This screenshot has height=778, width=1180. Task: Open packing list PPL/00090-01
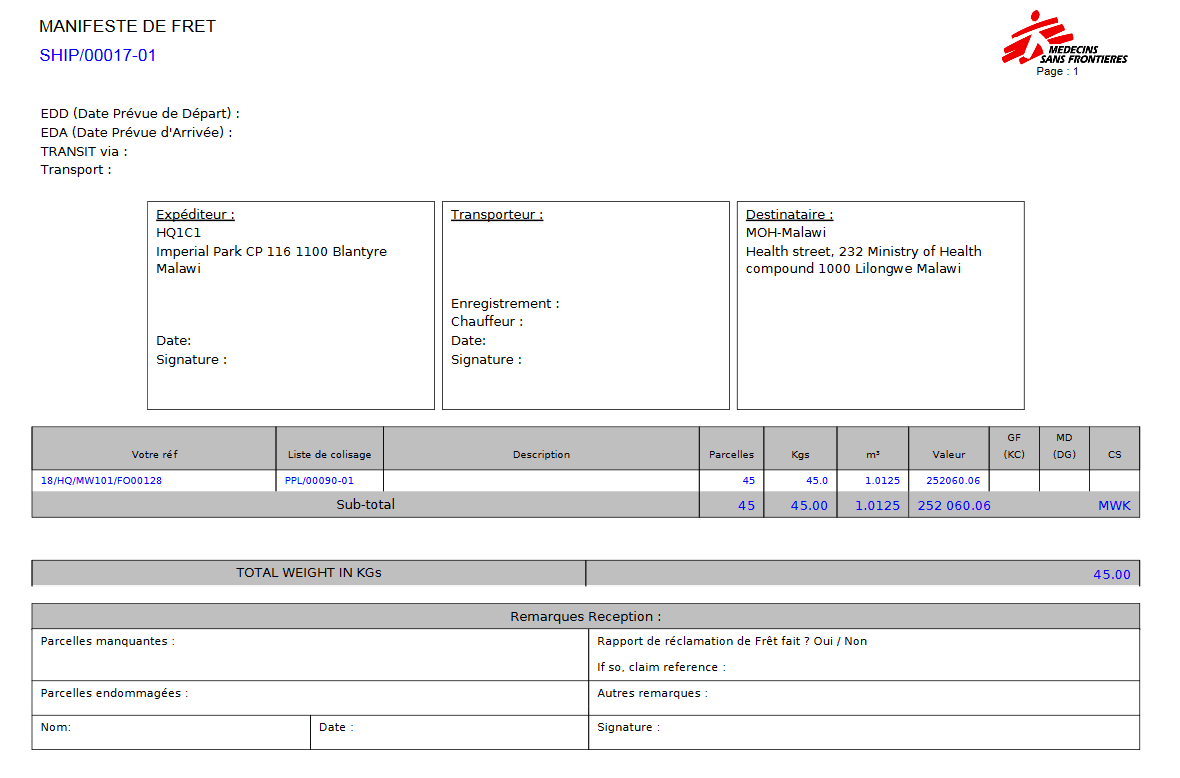point(320,481)
